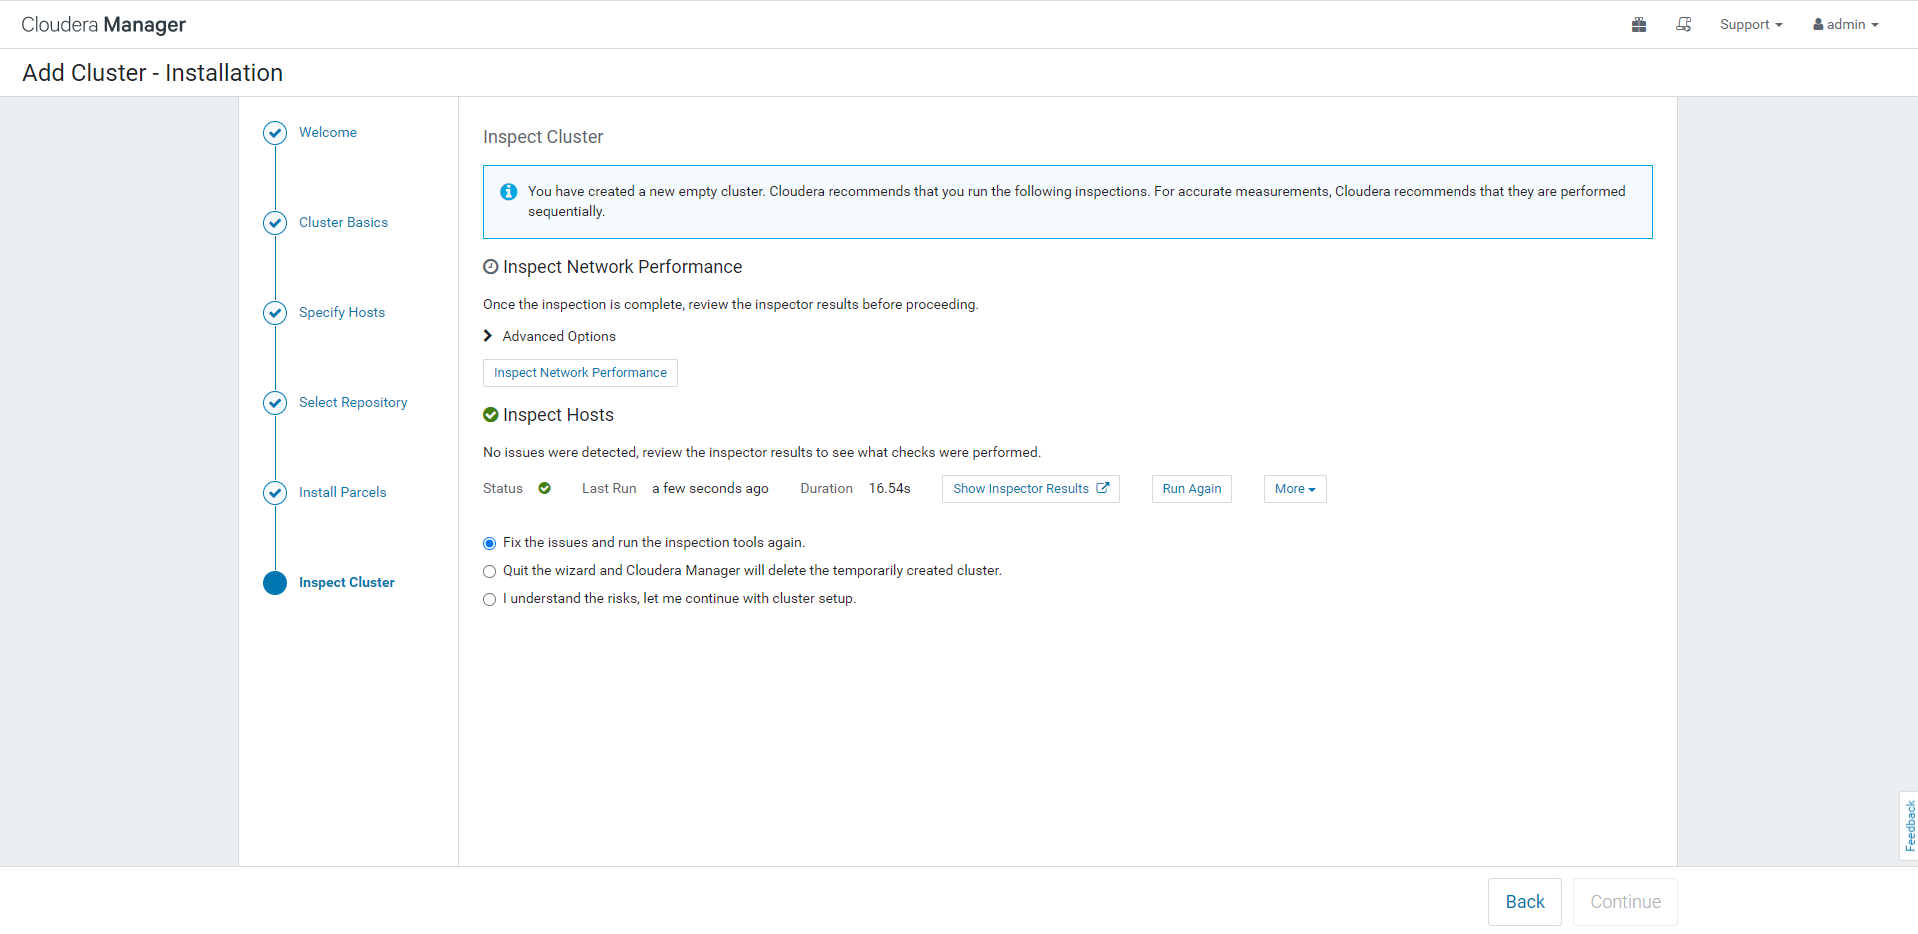Viewport: 1918px width, 934px height.
Task: Open the More dropdown
Action: pos(1295,489)
